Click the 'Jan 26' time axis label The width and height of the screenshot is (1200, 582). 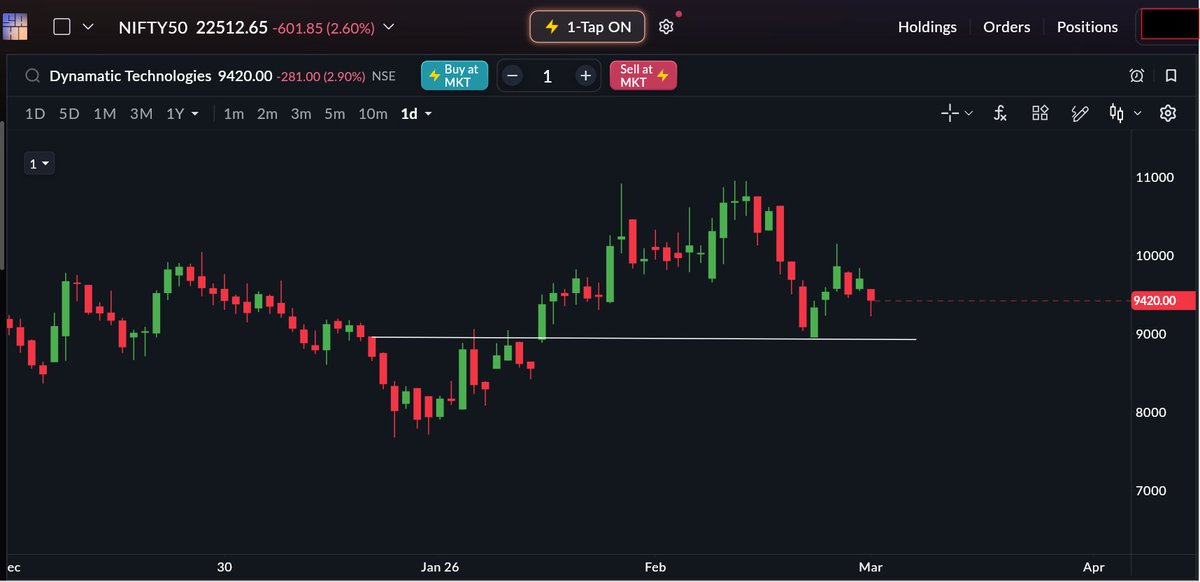pos(440,567)
